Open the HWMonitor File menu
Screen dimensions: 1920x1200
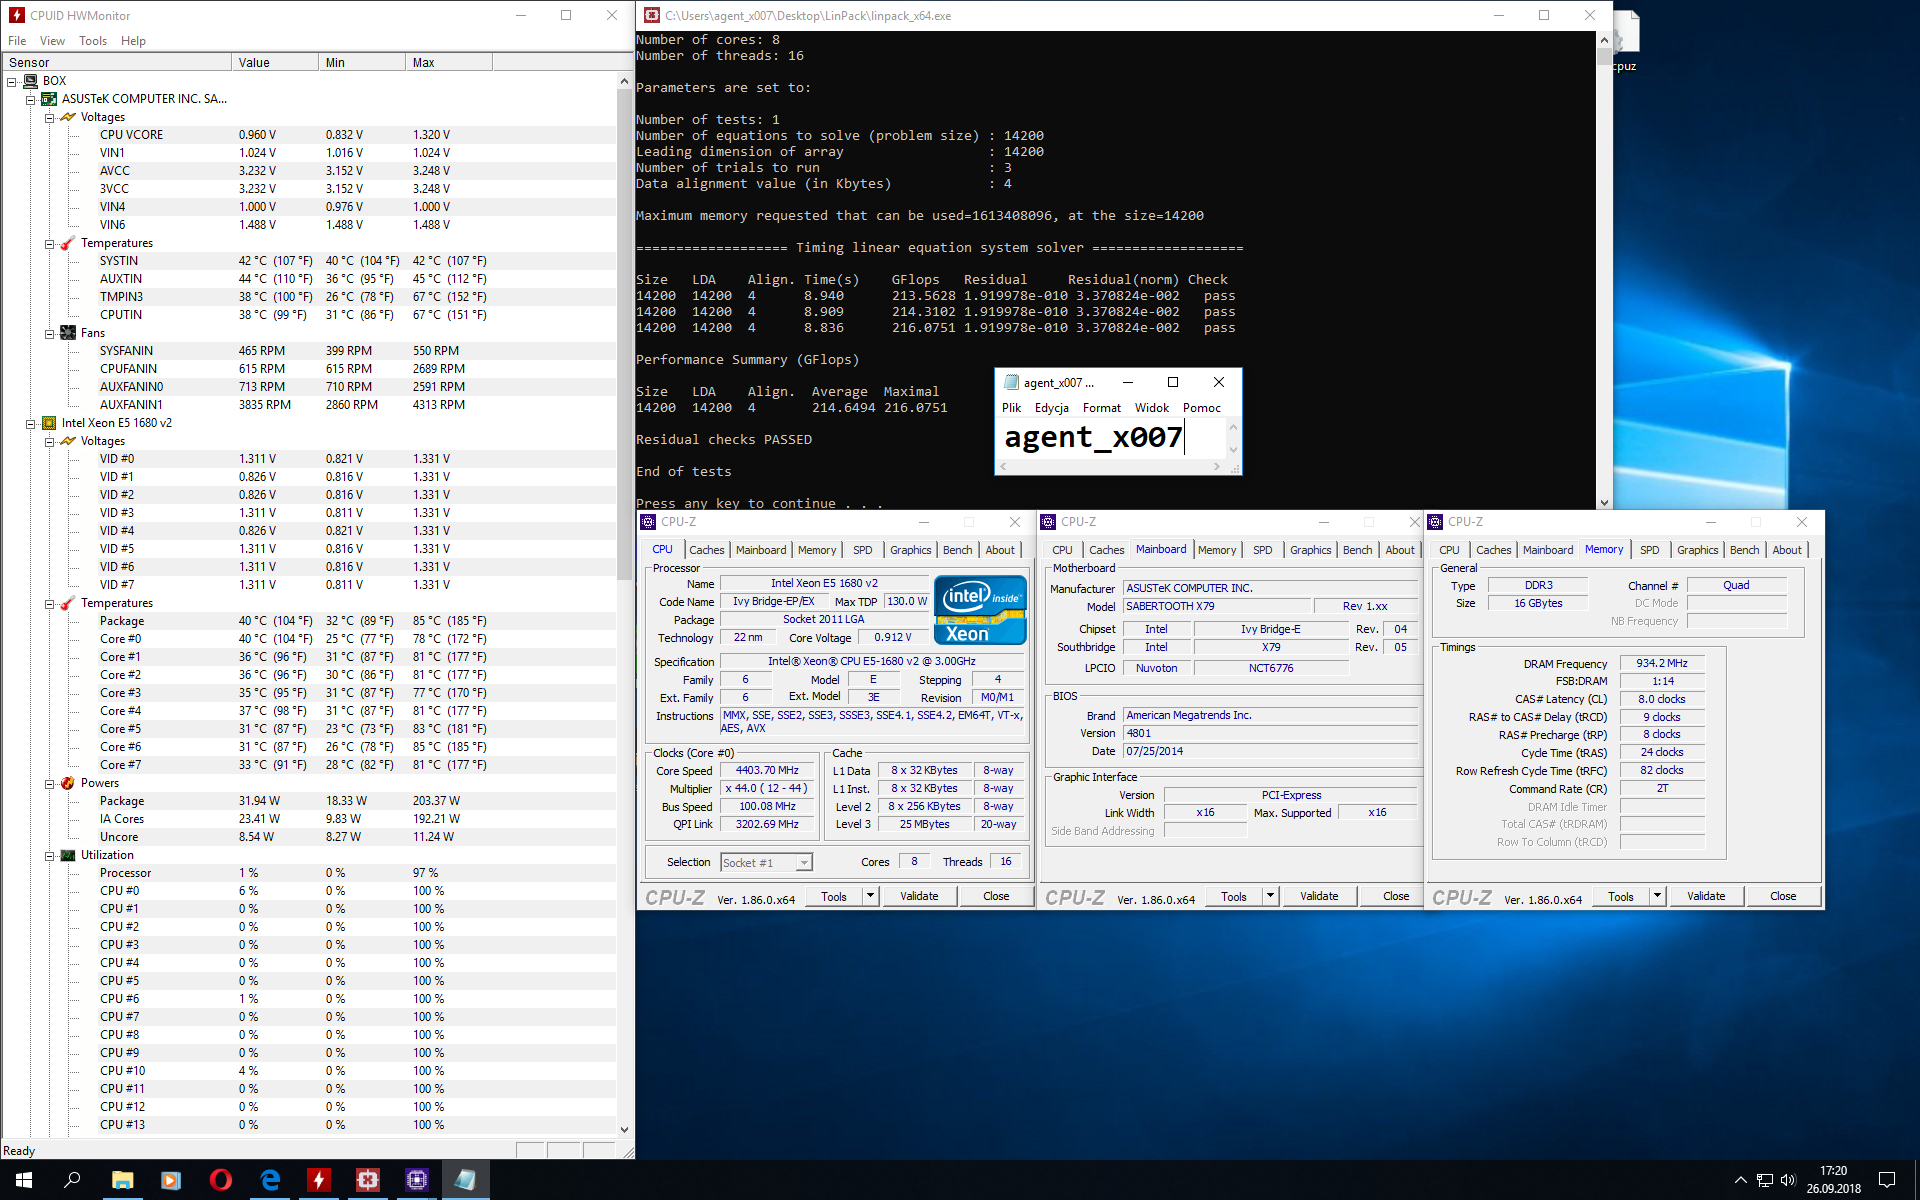point(17,41)
